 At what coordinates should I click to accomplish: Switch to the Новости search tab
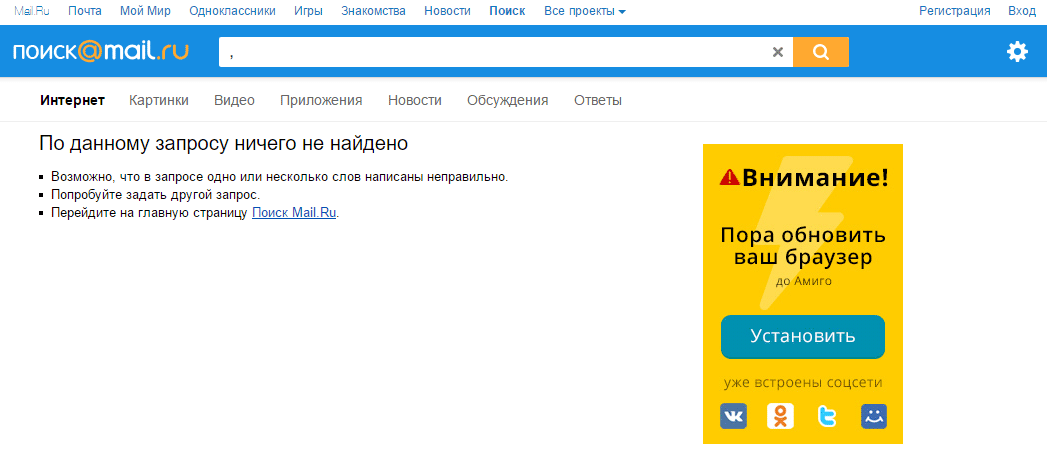coord(415,100)
